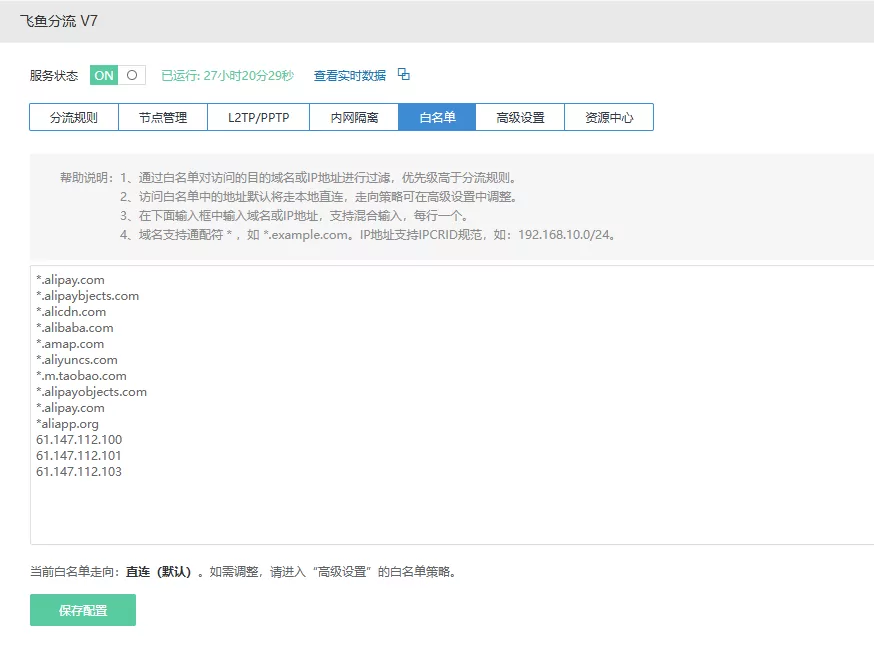This screenshot has width=874, height=653.
Task: Click the 192.168.10.0/24 example in help
Action: 564,235
